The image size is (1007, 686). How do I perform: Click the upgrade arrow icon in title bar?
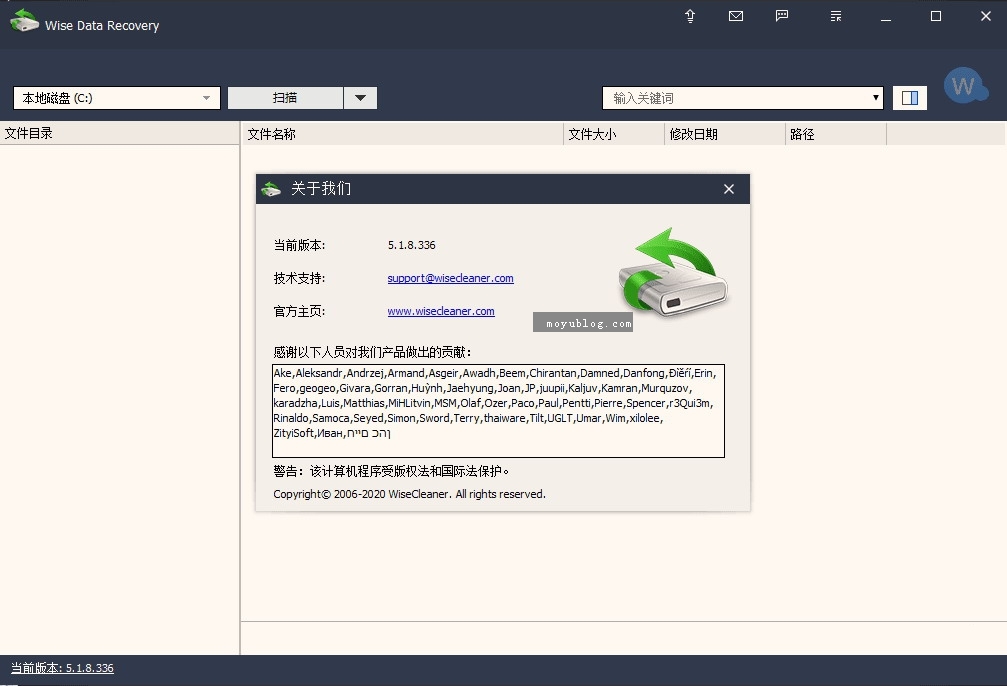pos(690,16)
